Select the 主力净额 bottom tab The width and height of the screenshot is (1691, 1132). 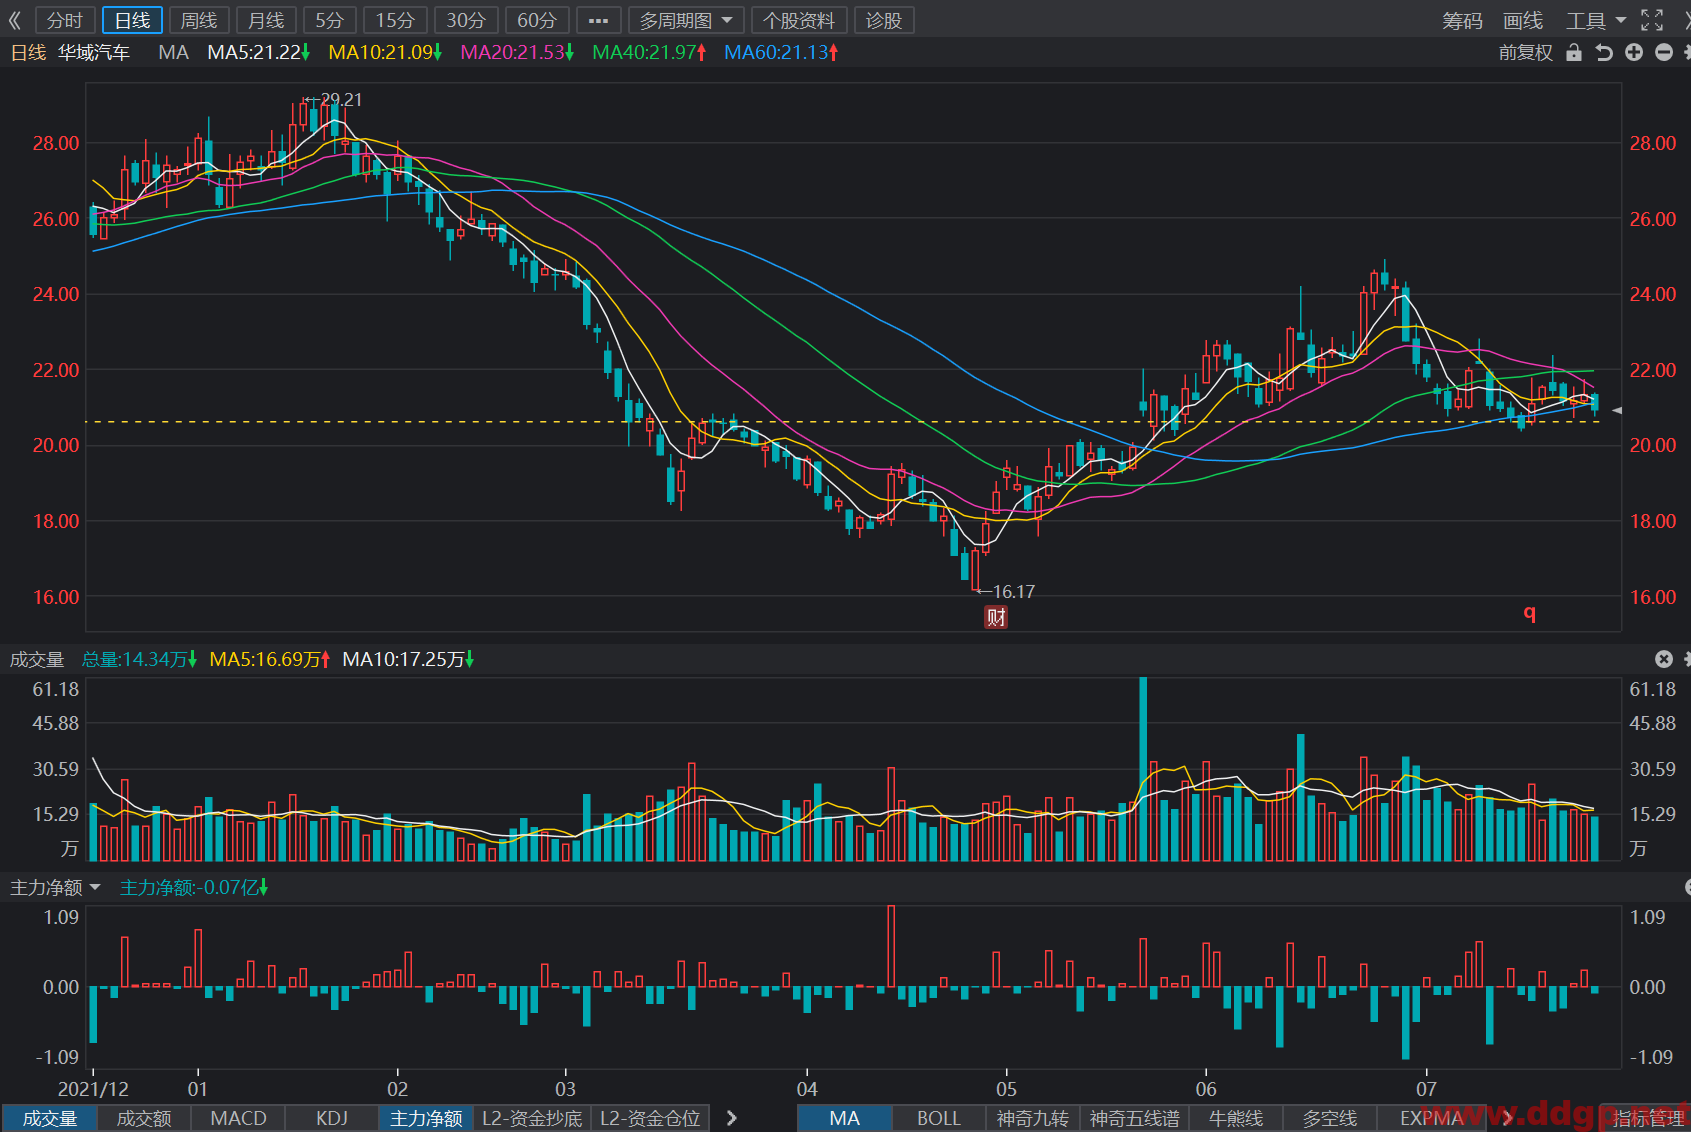click(426, 1118)
